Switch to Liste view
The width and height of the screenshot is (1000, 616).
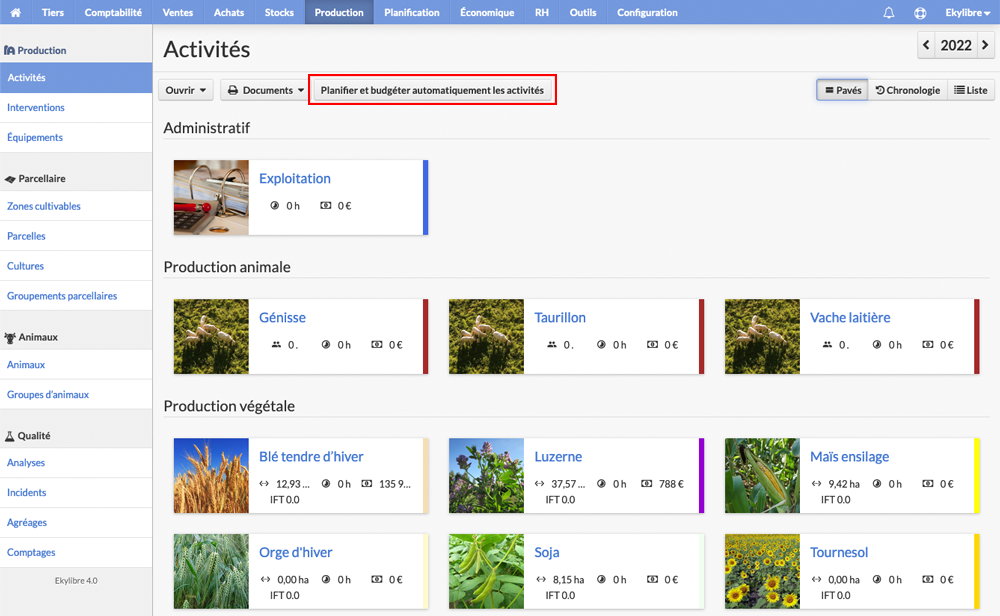[x=971, y=90]
